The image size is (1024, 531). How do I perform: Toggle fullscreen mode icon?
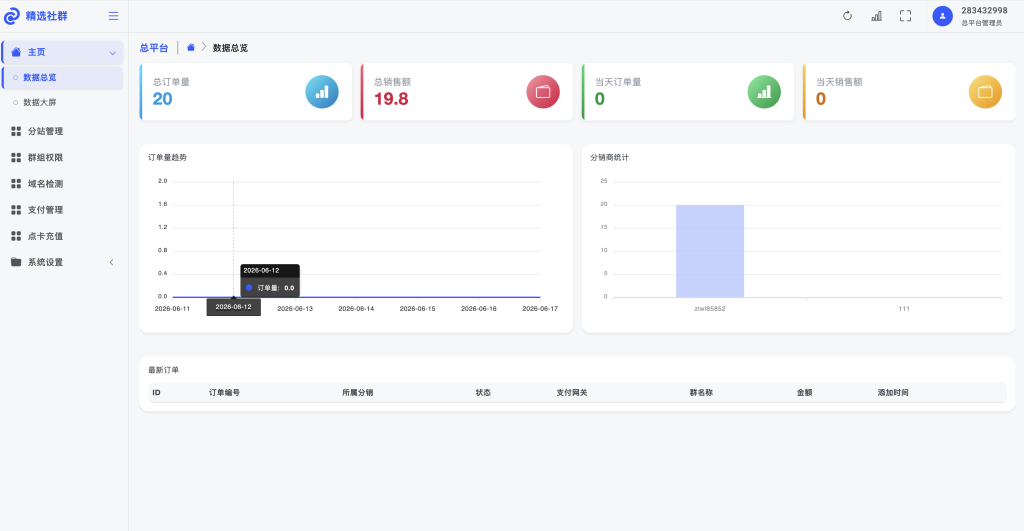point(905,16)
